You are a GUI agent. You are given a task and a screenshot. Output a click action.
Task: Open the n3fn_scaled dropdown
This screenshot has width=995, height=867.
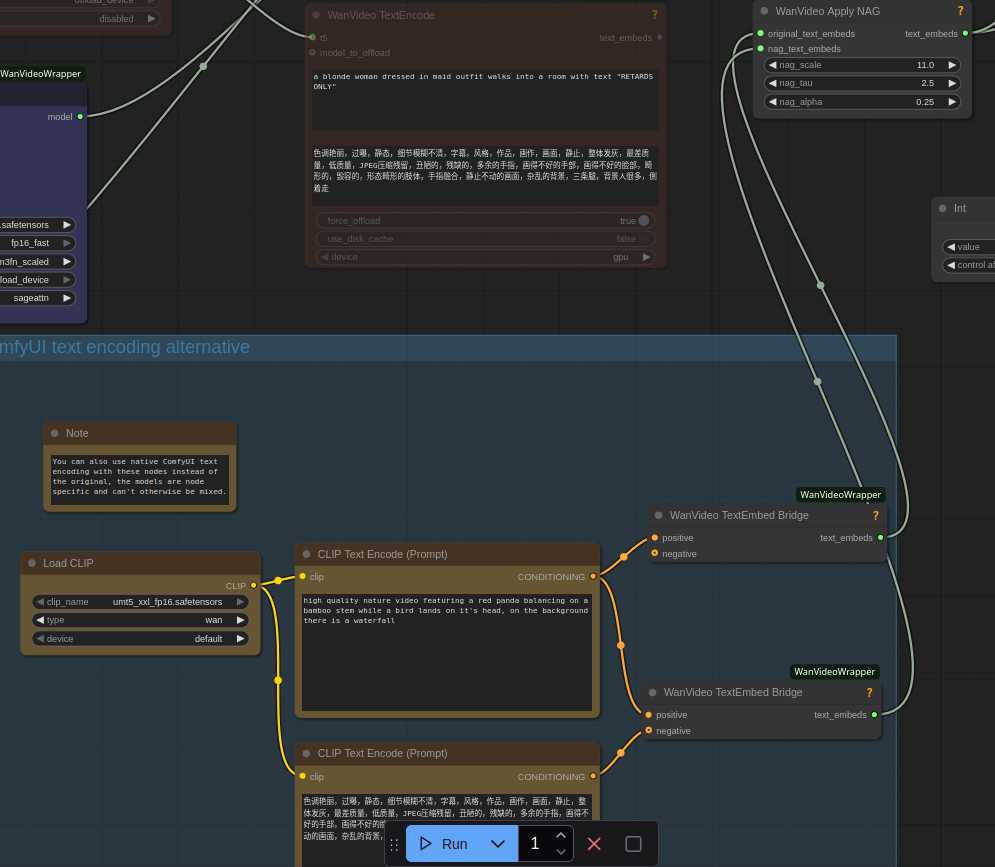click(37, 261)
